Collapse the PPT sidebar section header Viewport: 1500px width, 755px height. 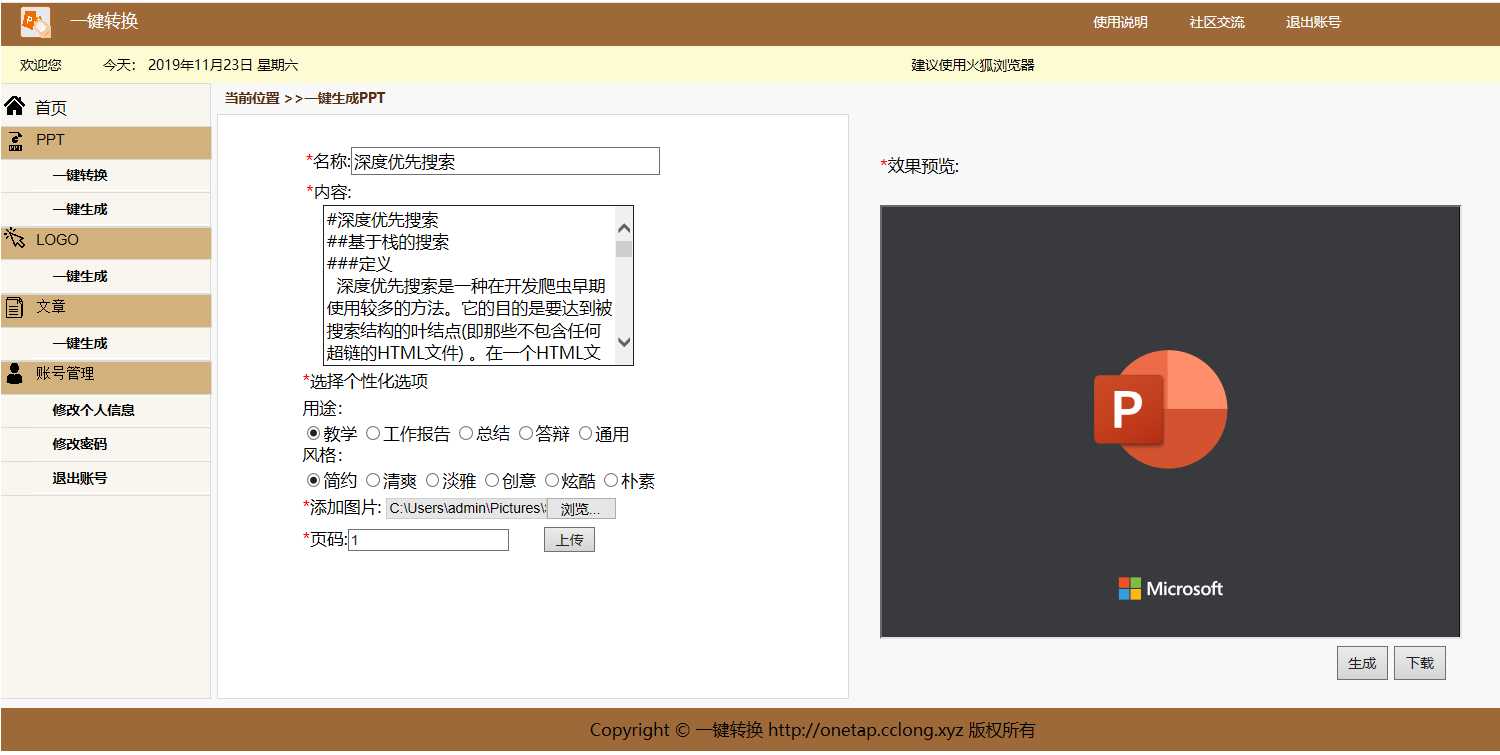click(106, 142)
